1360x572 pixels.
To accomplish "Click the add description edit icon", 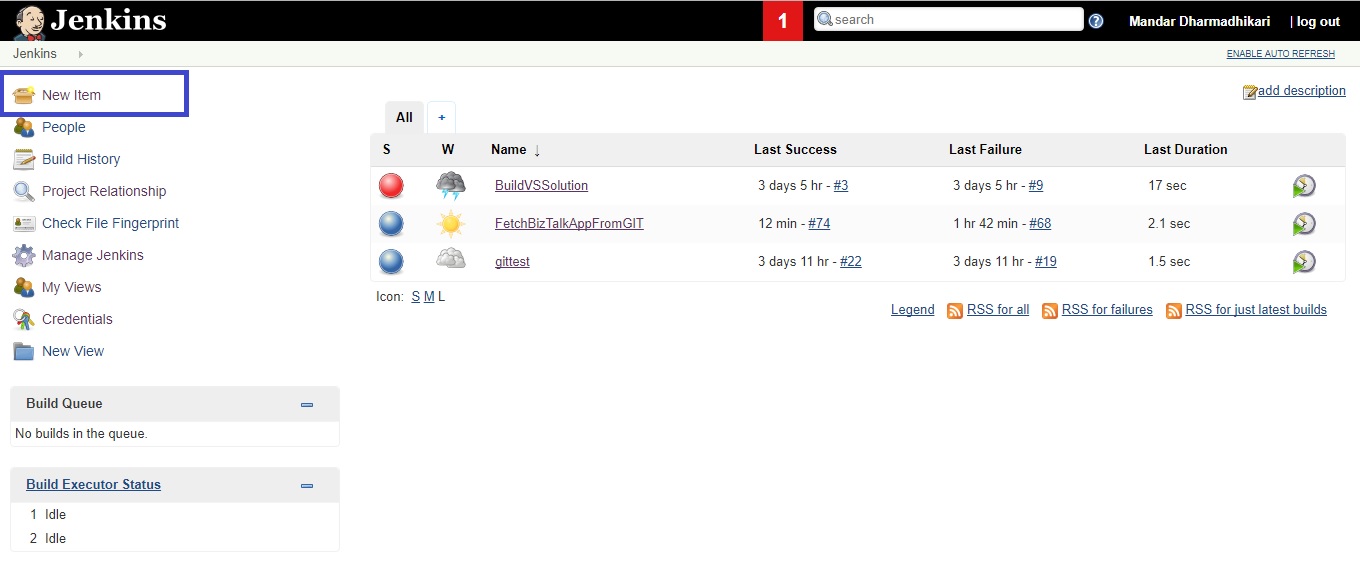I will (1250, 92).
